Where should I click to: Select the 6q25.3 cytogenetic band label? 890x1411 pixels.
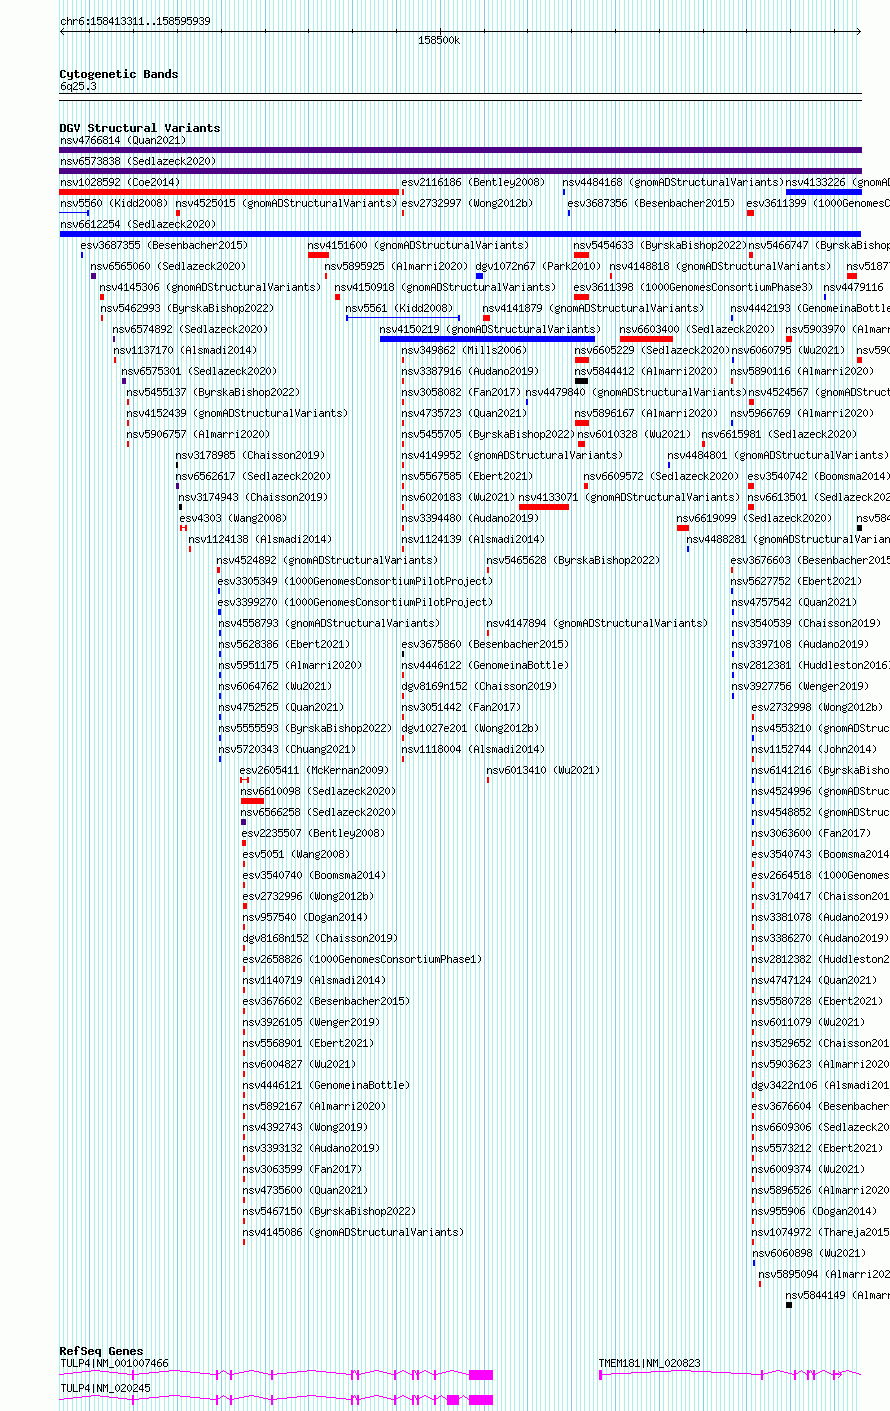click(x=78, y=86)
